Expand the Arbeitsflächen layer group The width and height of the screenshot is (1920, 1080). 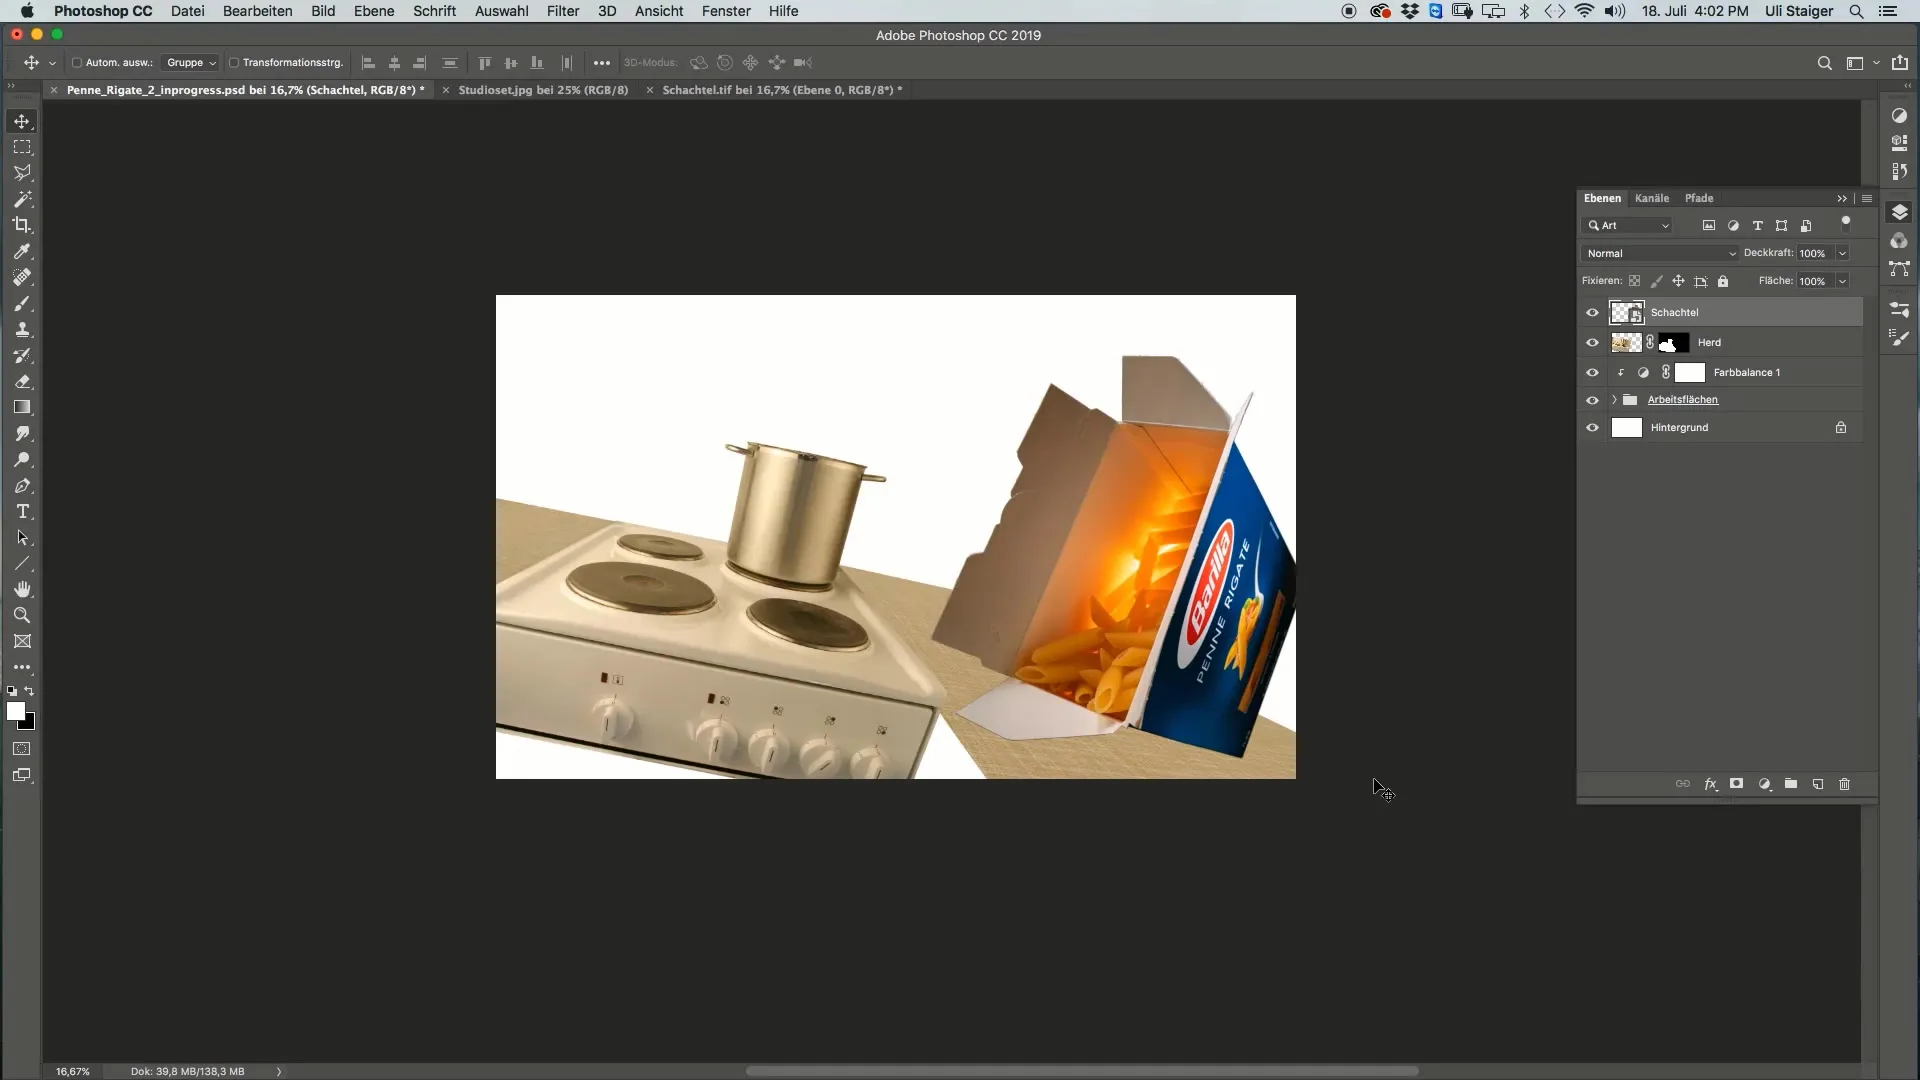click(1614, 400)
